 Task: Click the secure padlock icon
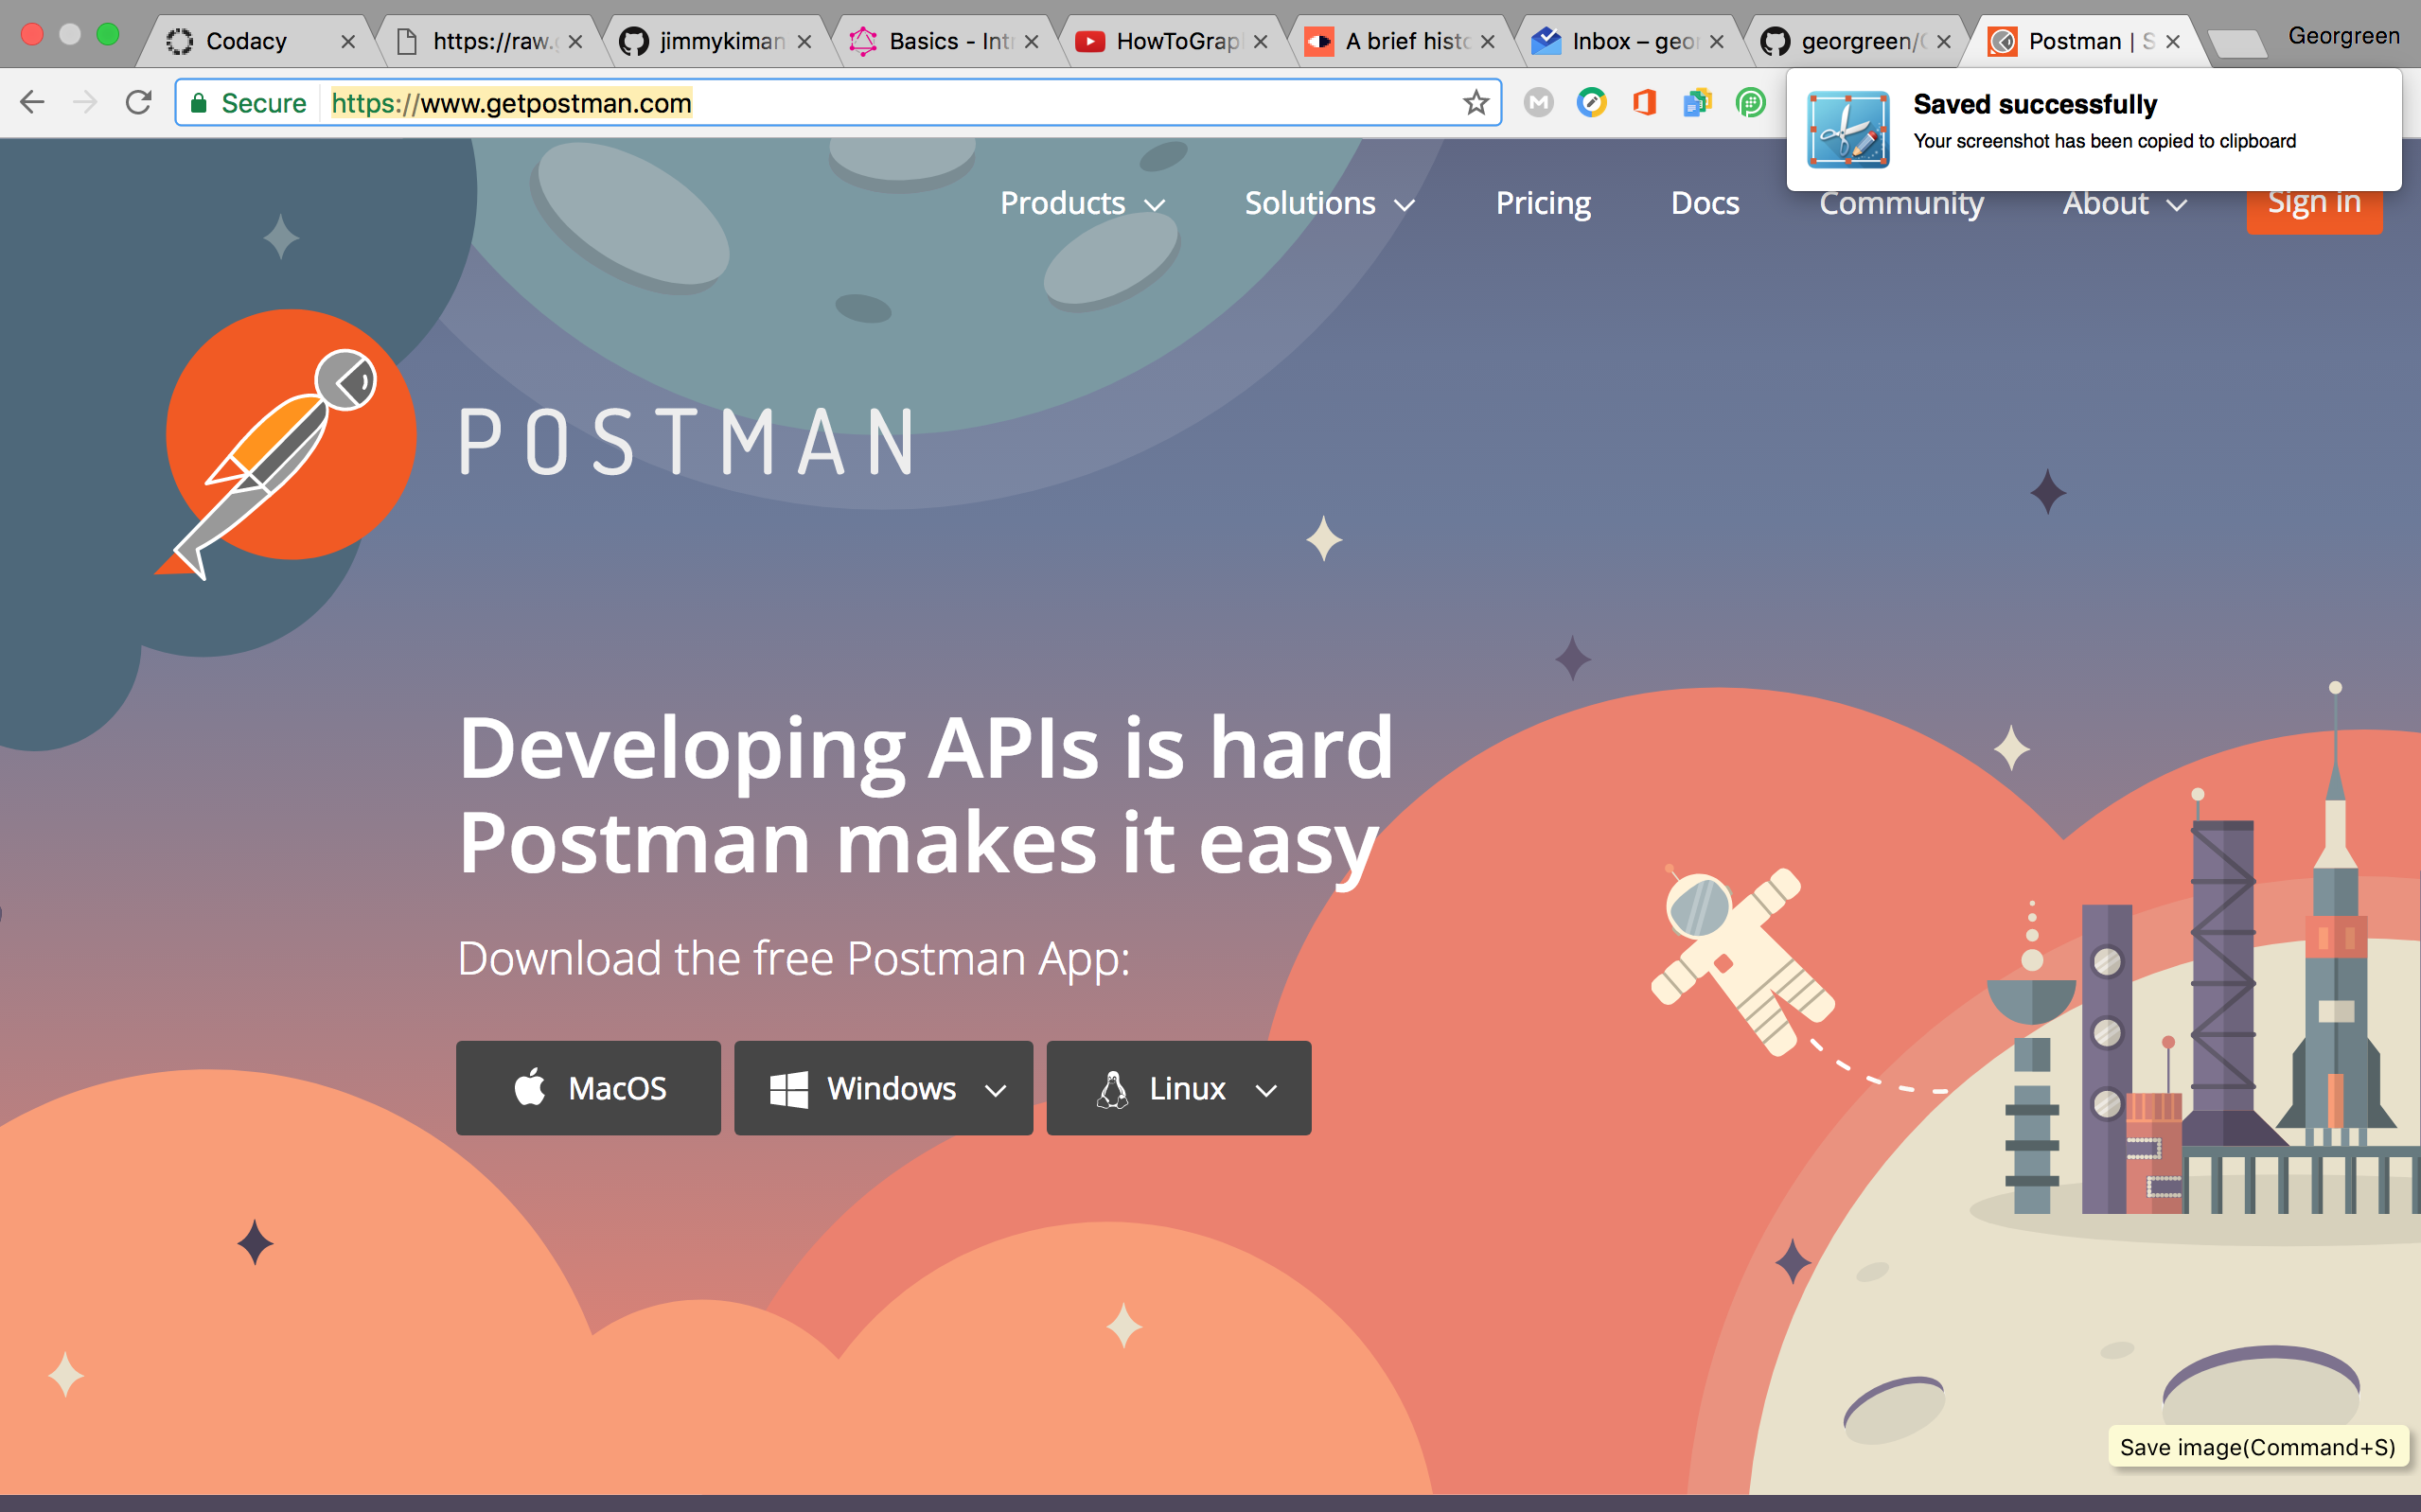pyautogui.click(x=199, y=102)
